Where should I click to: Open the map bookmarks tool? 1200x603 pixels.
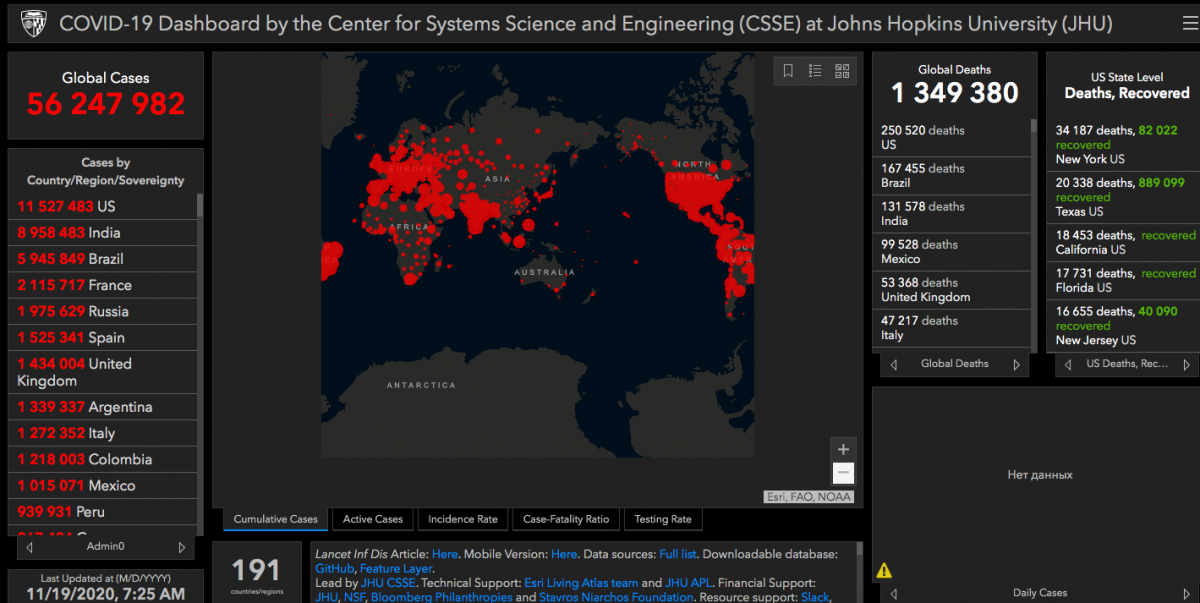click(788, 71)
